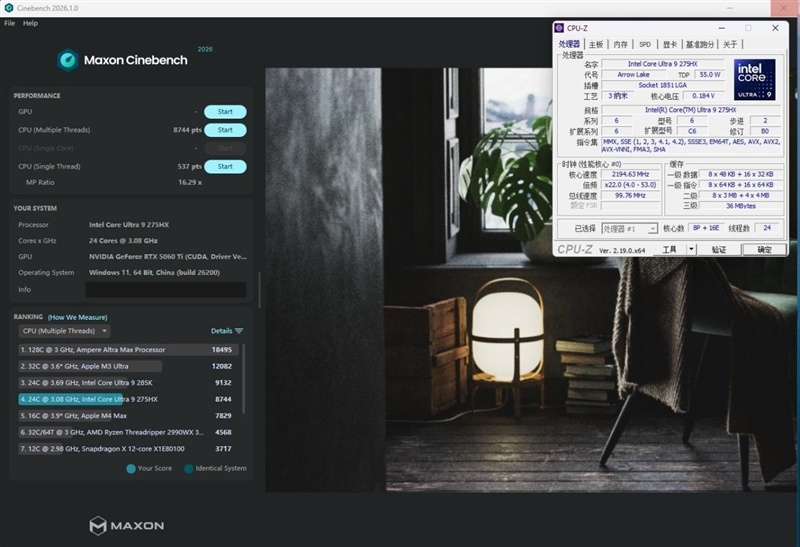
Task: Open the How We Measure link
Action: click(x=78, y=317)
